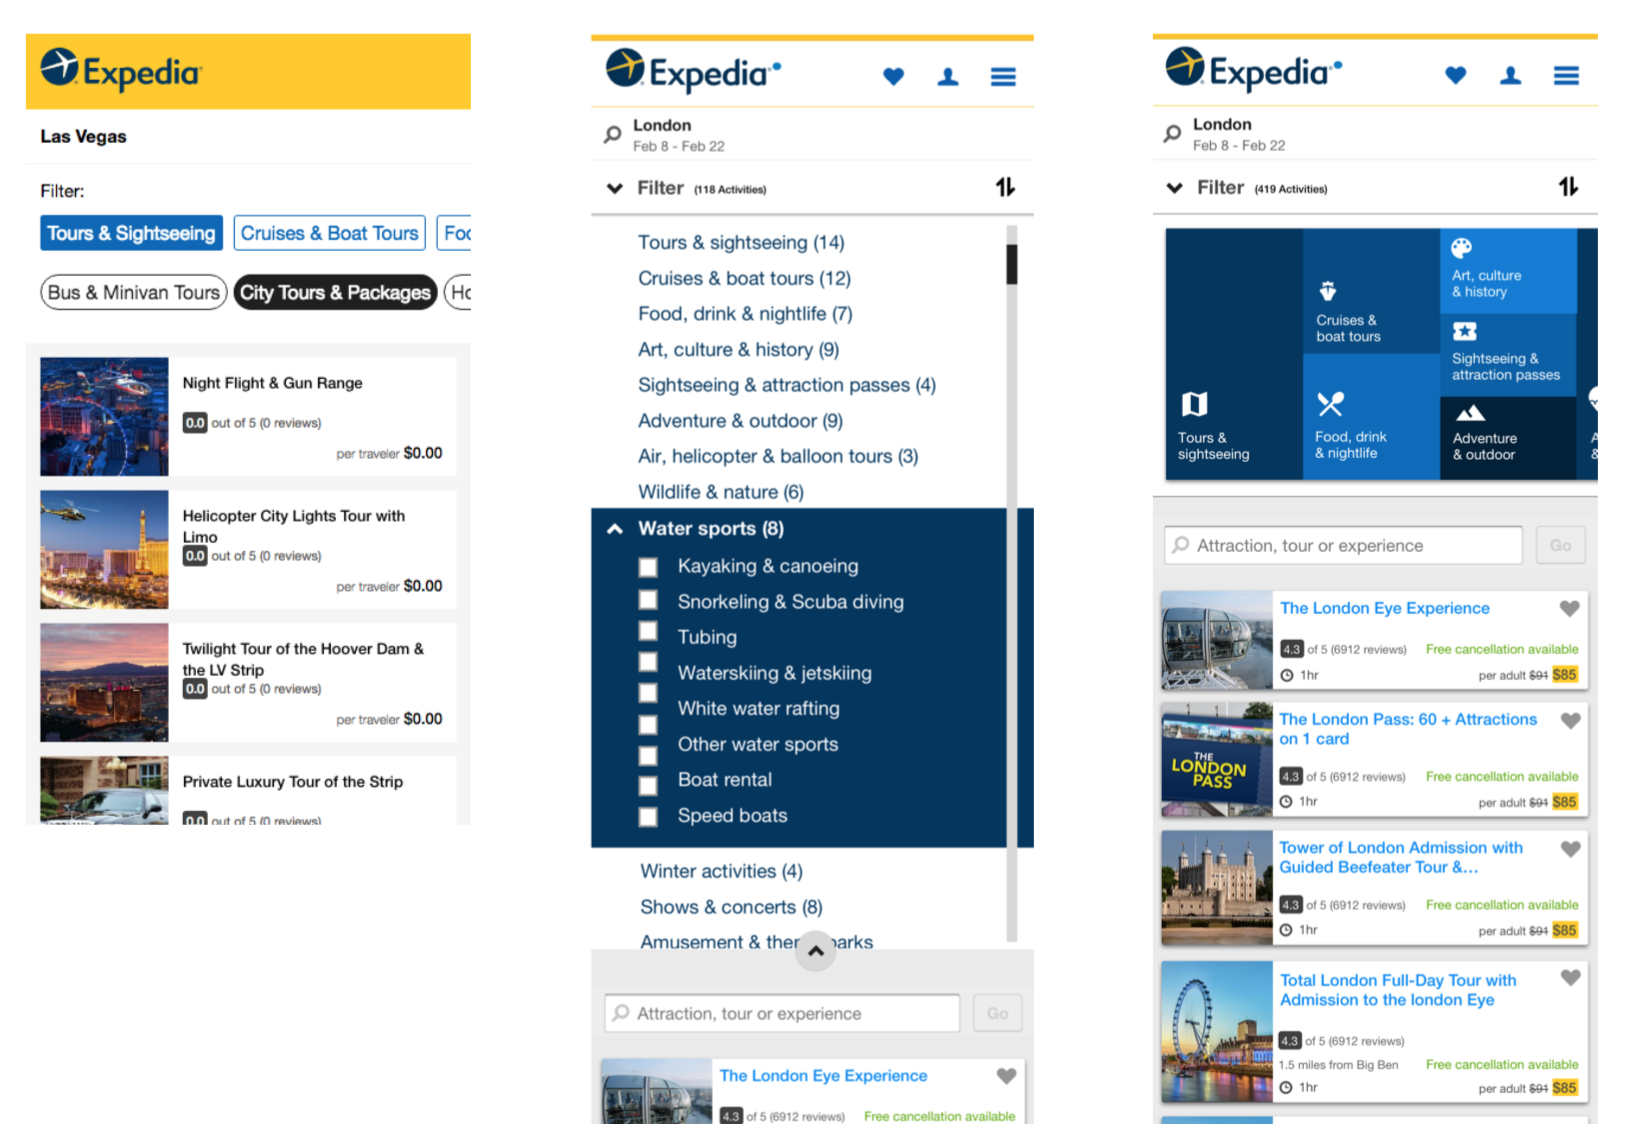This screenshot has height=1124, width=1628.
Task: Collapse the Water sports (8) section
Action: tap(615, 529)
